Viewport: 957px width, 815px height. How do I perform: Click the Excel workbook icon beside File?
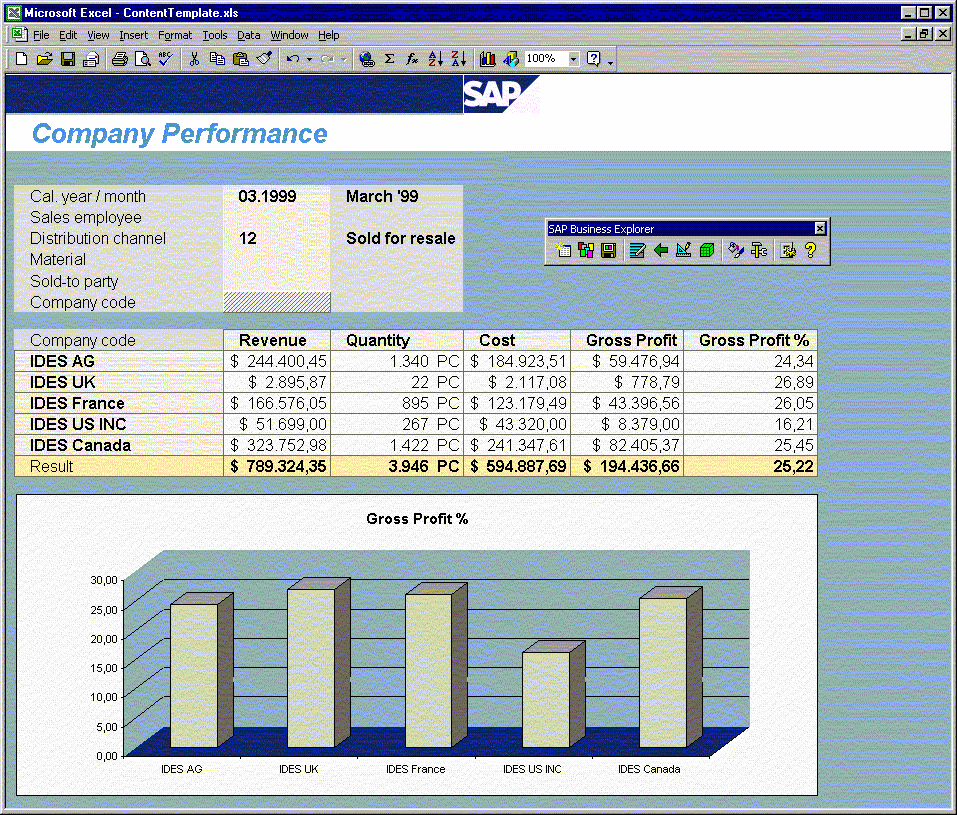click(x=19, y=35)
